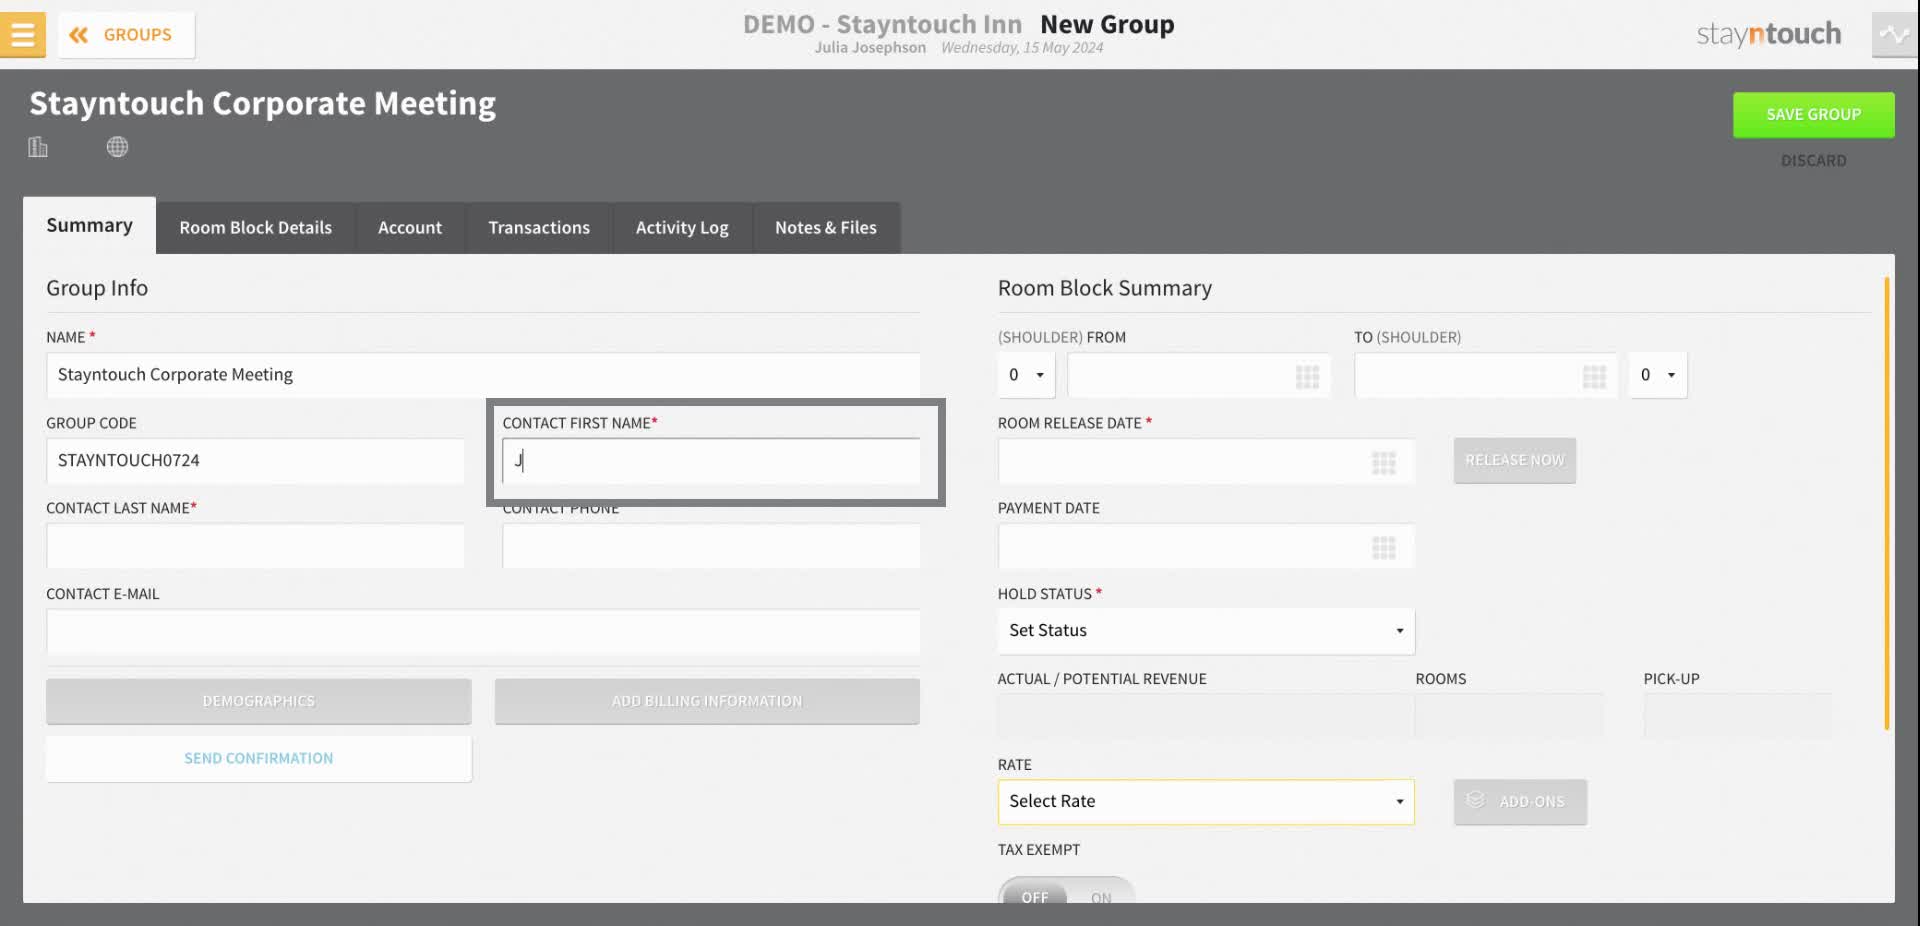The image size is (1920, 926).
Task: Click the shoulder From date field
Action: pos(1199,375)
